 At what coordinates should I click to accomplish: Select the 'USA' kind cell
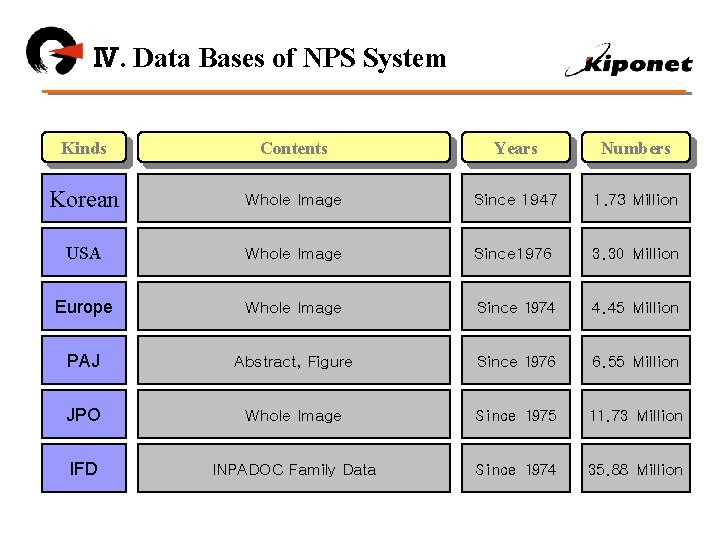pyautogui.click(x=84, y=252)
